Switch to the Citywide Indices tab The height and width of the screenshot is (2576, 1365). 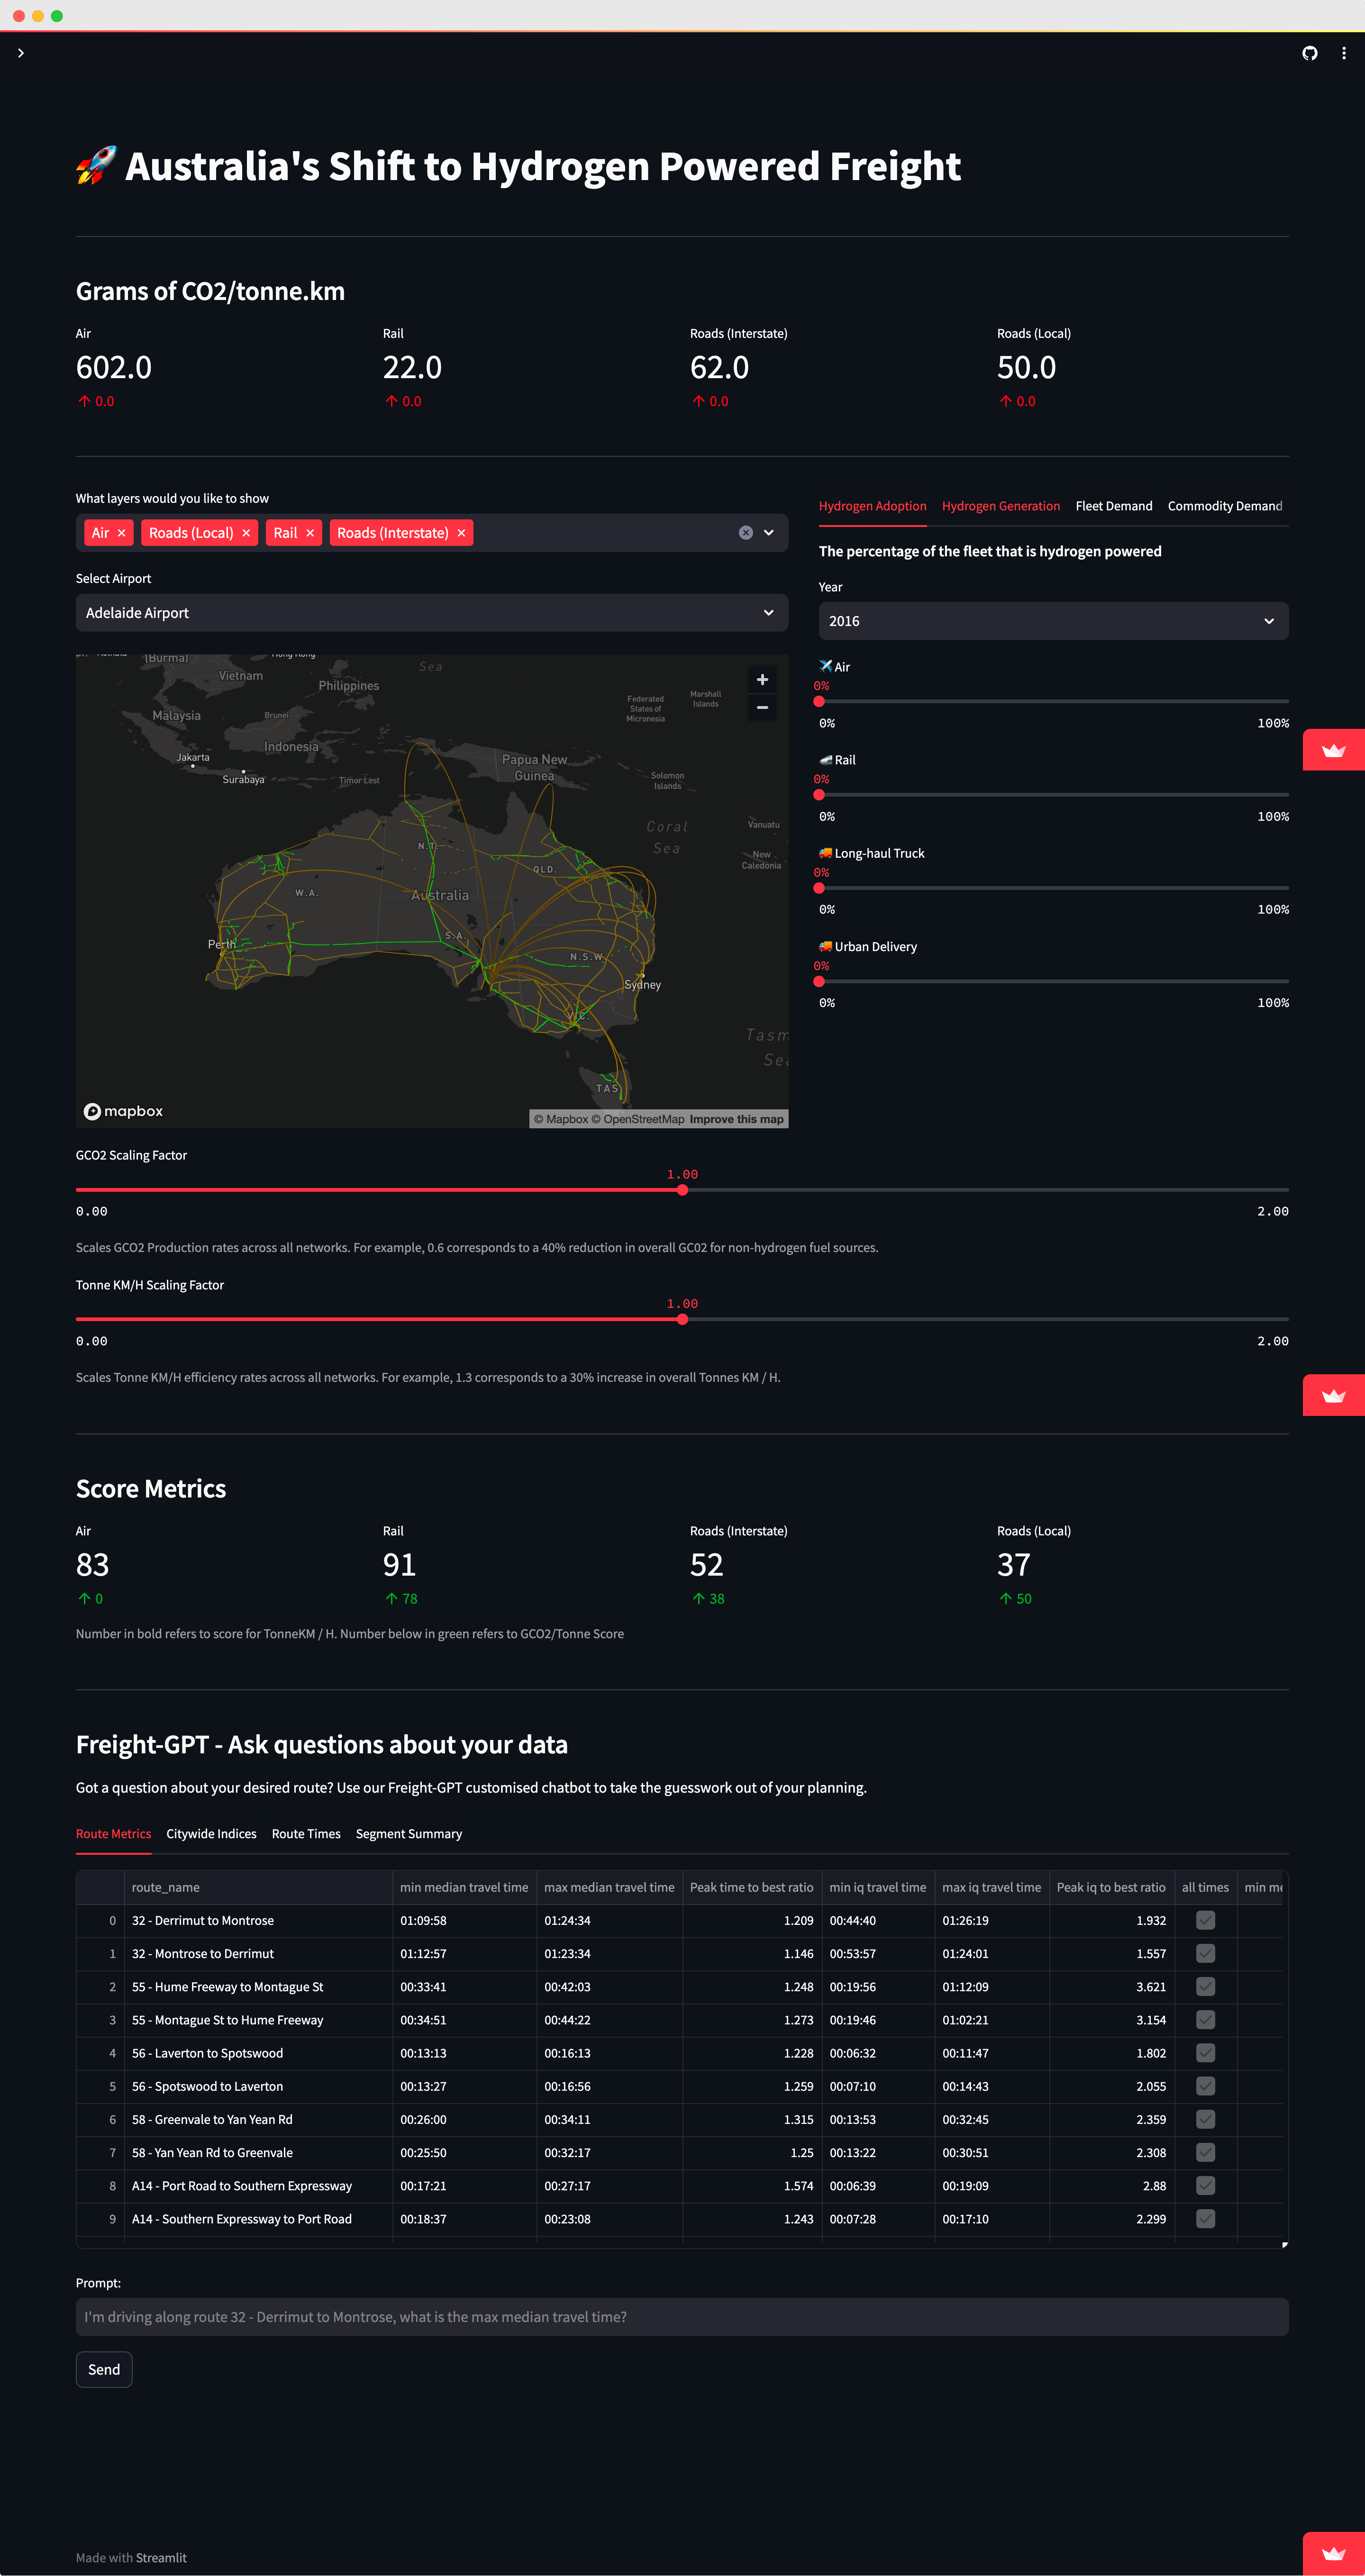[211, 1834]
